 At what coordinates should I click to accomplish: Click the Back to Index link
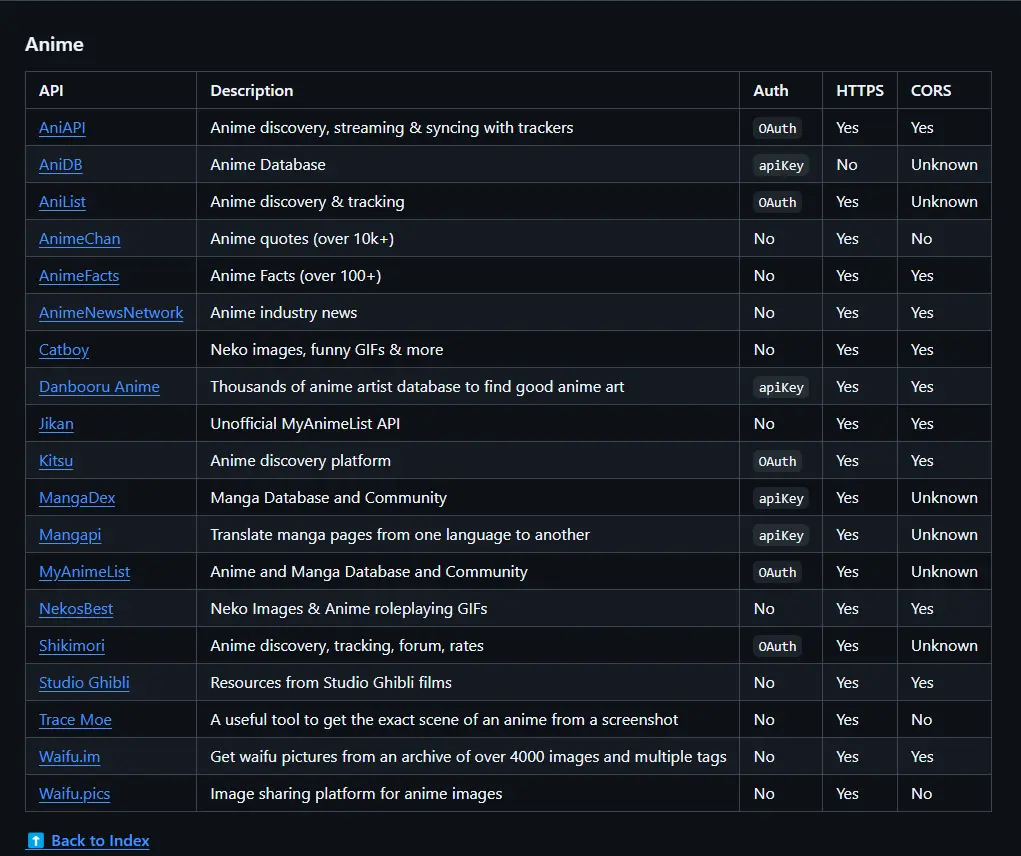100,841
